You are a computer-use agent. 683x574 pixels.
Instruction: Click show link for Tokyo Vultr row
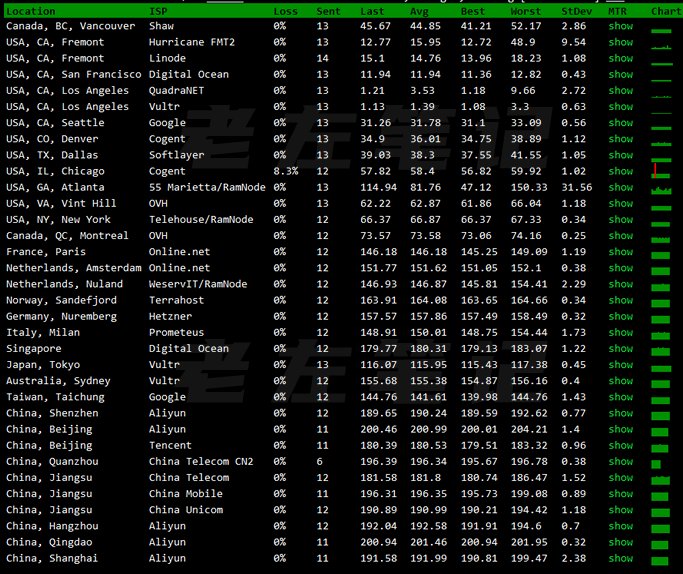click(x=620, y=365)
